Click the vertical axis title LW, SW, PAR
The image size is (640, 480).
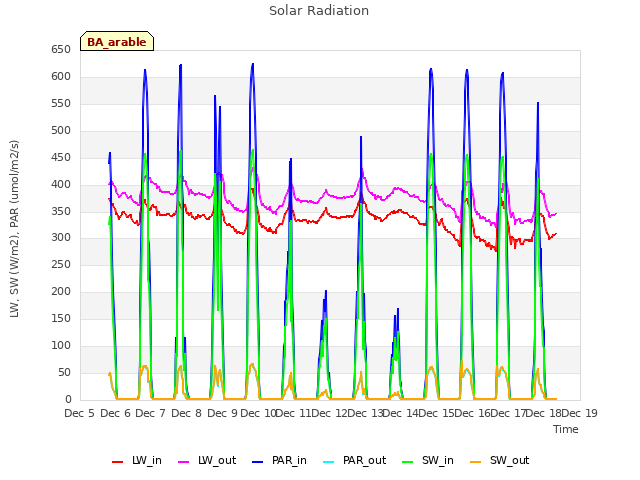(14, 229)
